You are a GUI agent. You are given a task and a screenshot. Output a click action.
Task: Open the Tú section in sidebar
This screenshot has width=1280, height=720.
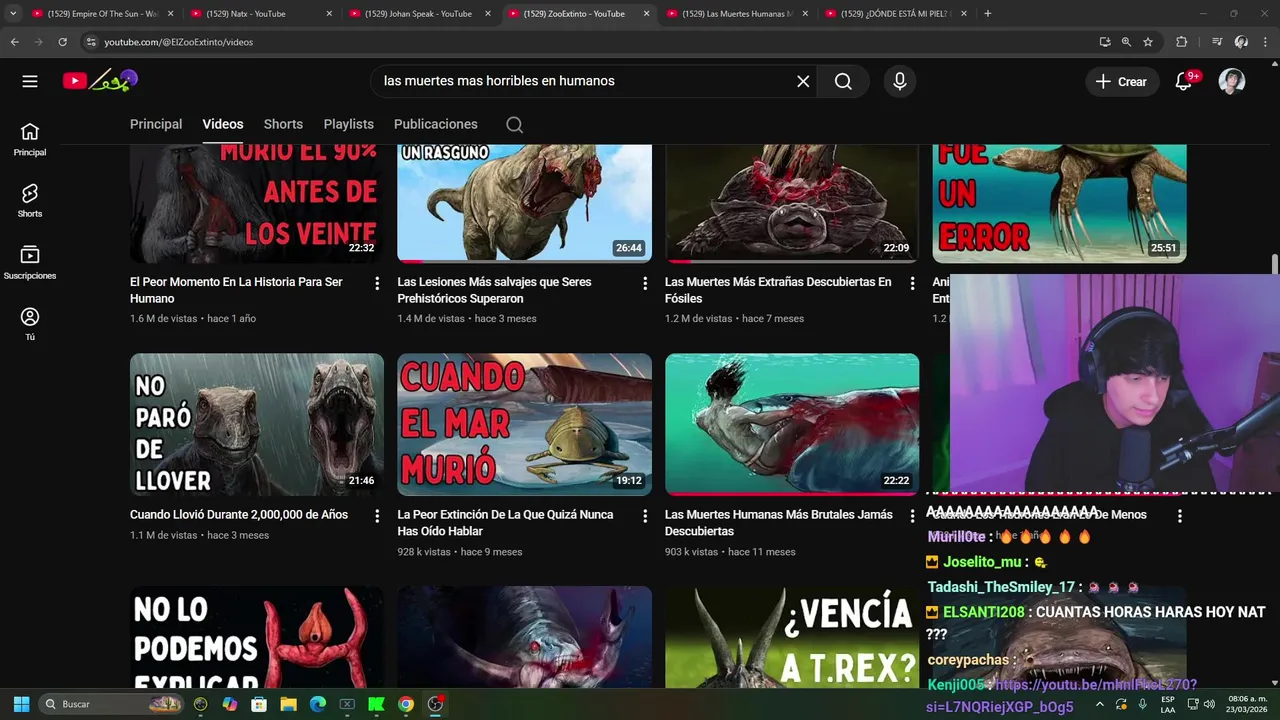coord(30,324)
